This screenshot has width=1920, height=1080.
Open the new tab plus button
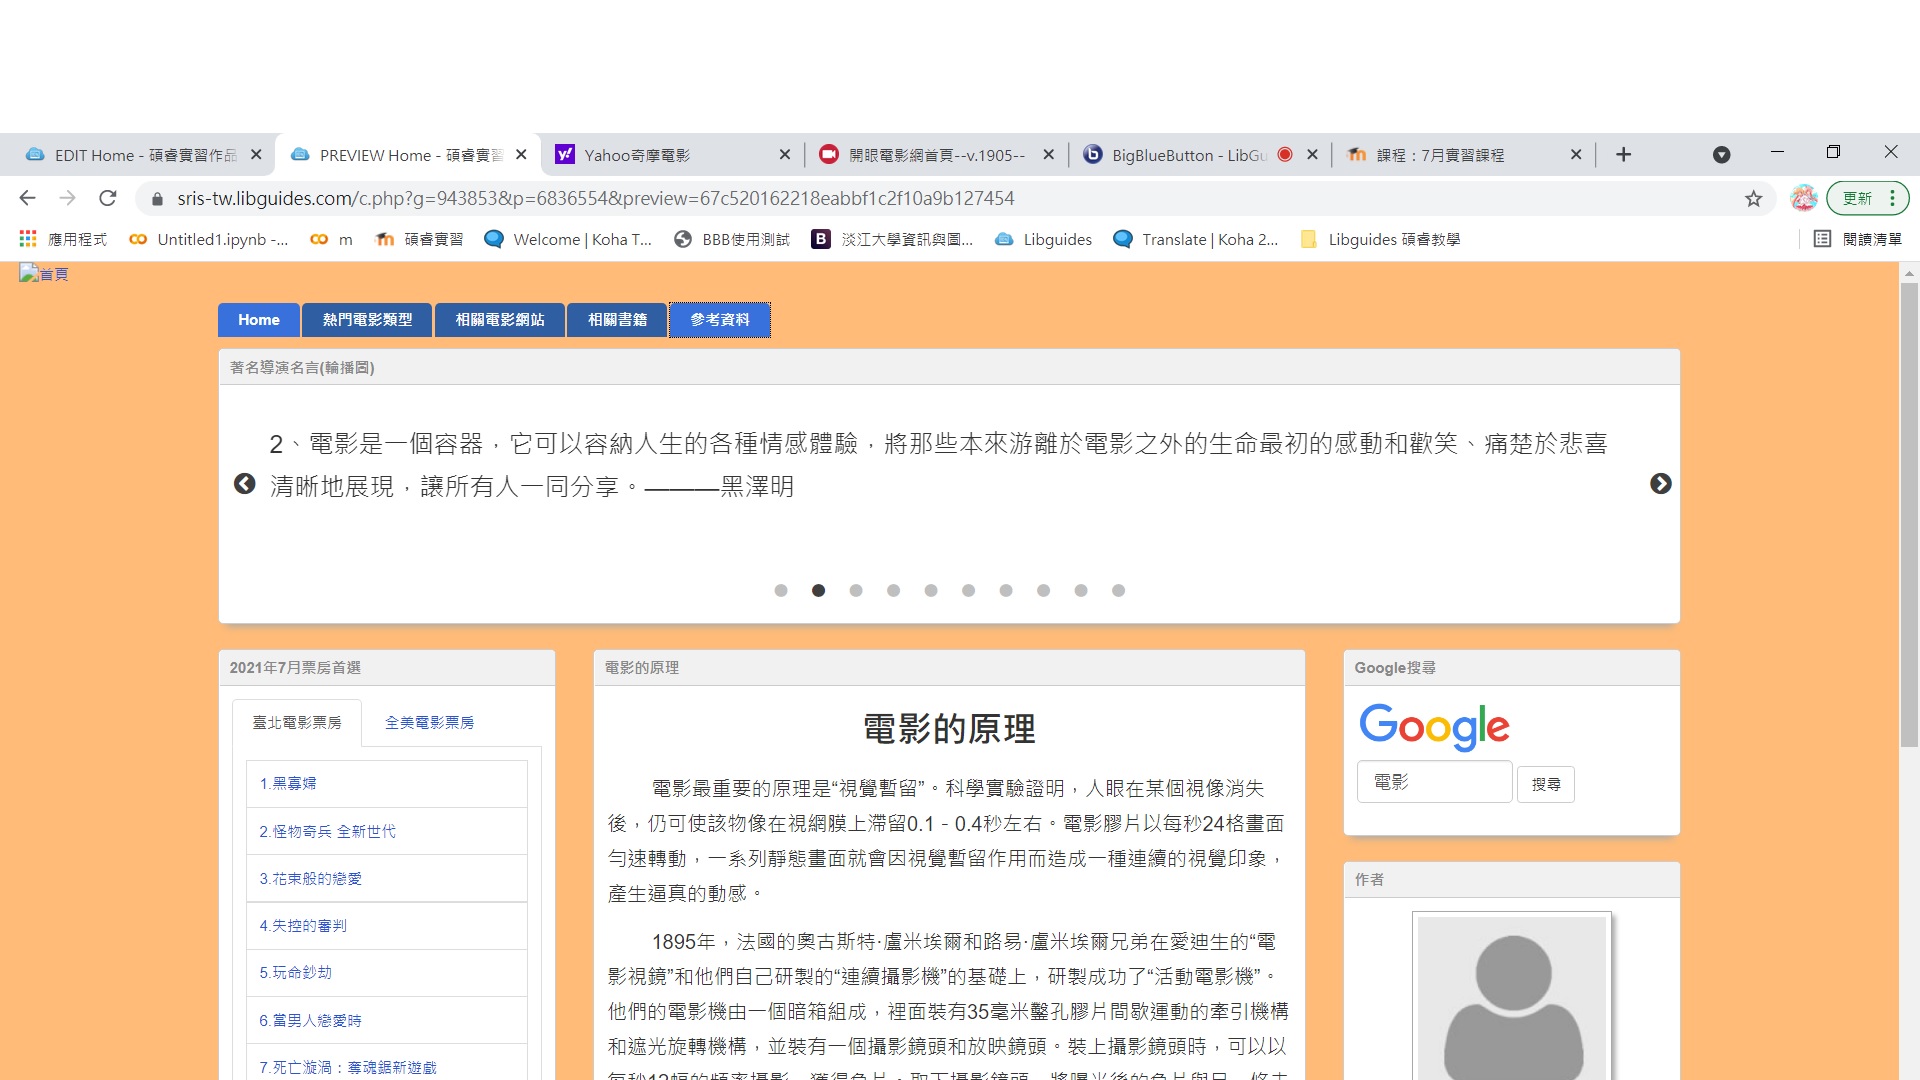click(x=1623, y=155)
